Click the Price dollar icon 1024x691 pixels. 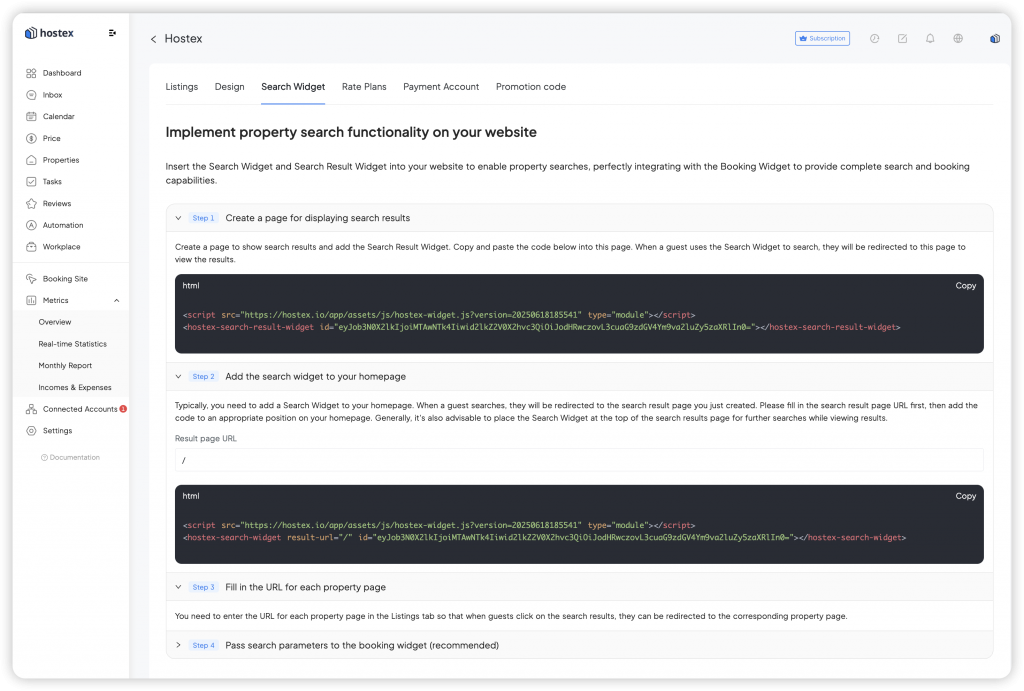click(x=31, y=138)
